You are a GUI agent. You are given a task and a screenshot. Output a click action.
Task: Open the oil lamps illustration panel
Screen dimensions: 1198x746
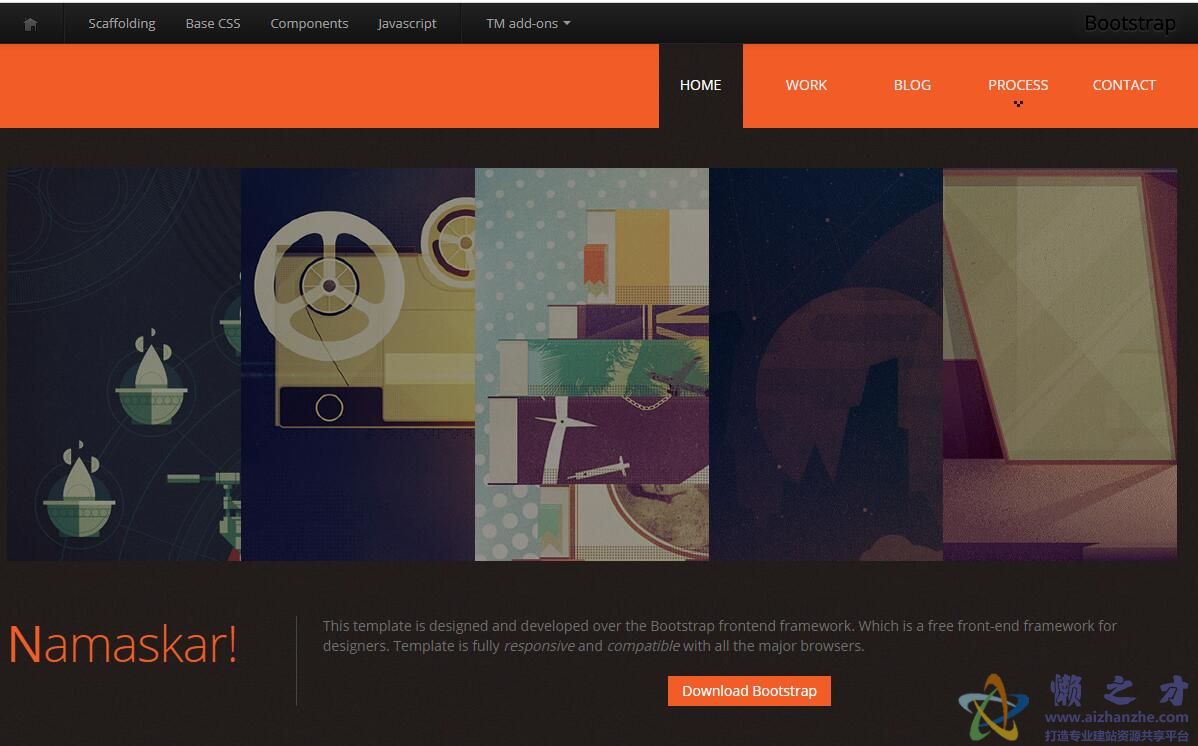(124, 365)
